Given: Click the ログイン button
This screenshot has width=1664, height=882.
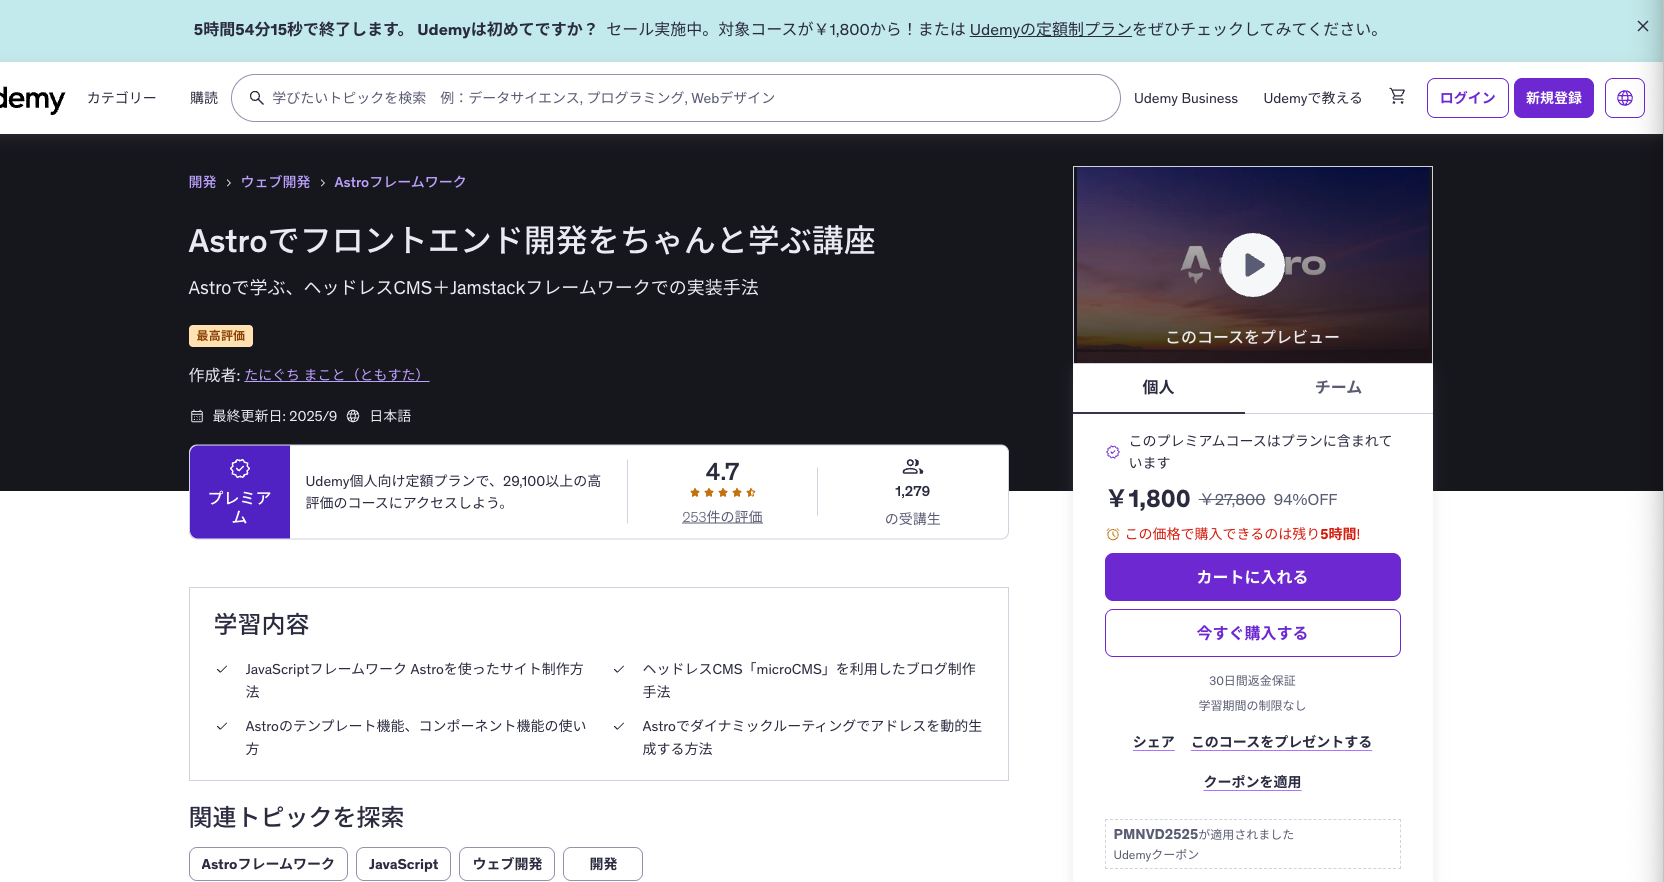Looking at the screenshot, I should 1467,98.
